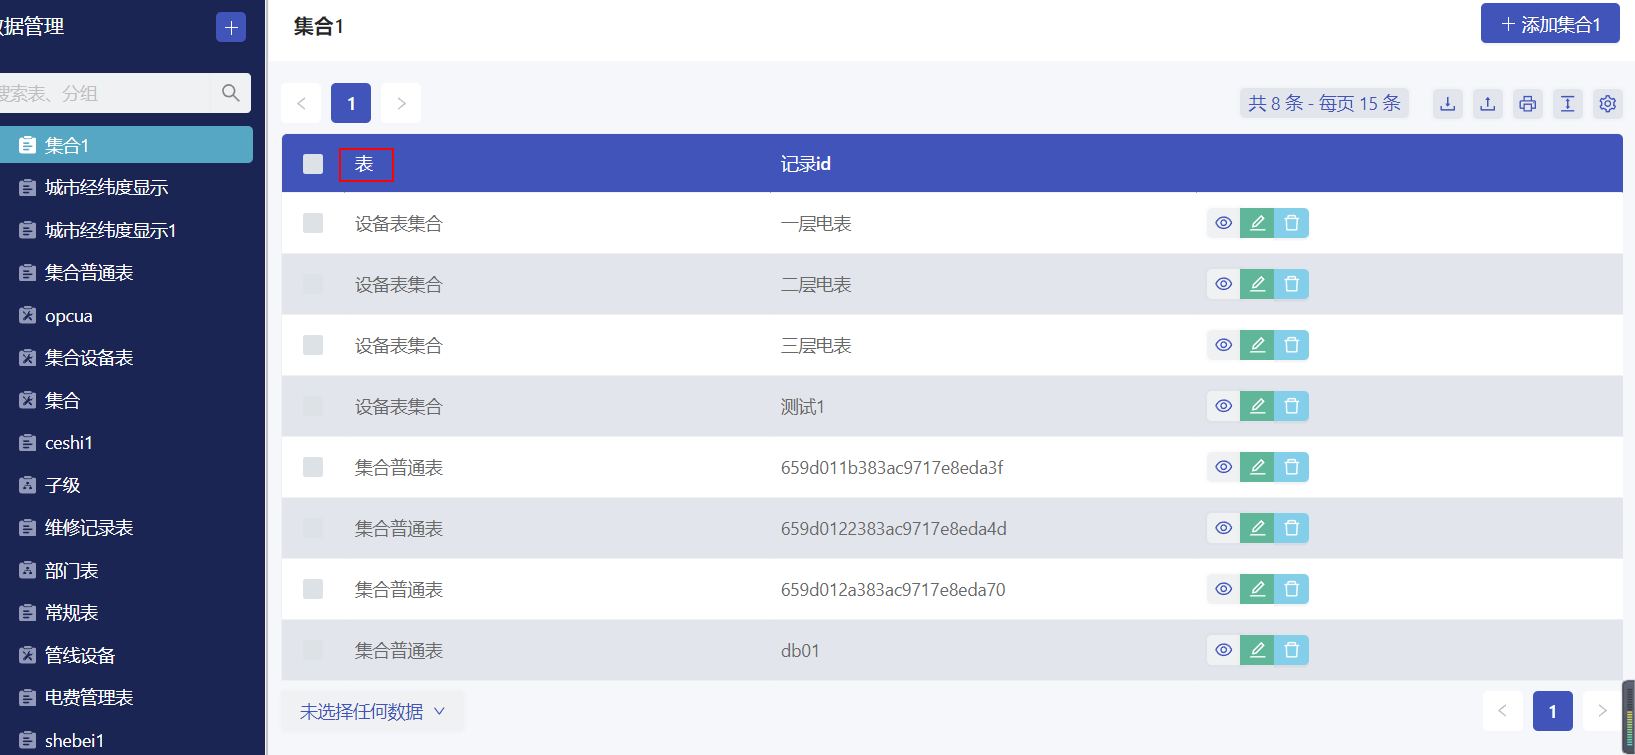Screen dimensions: 1635x755
Task: Click the print icon in toolbar
Action: [x=1528, y=103]
